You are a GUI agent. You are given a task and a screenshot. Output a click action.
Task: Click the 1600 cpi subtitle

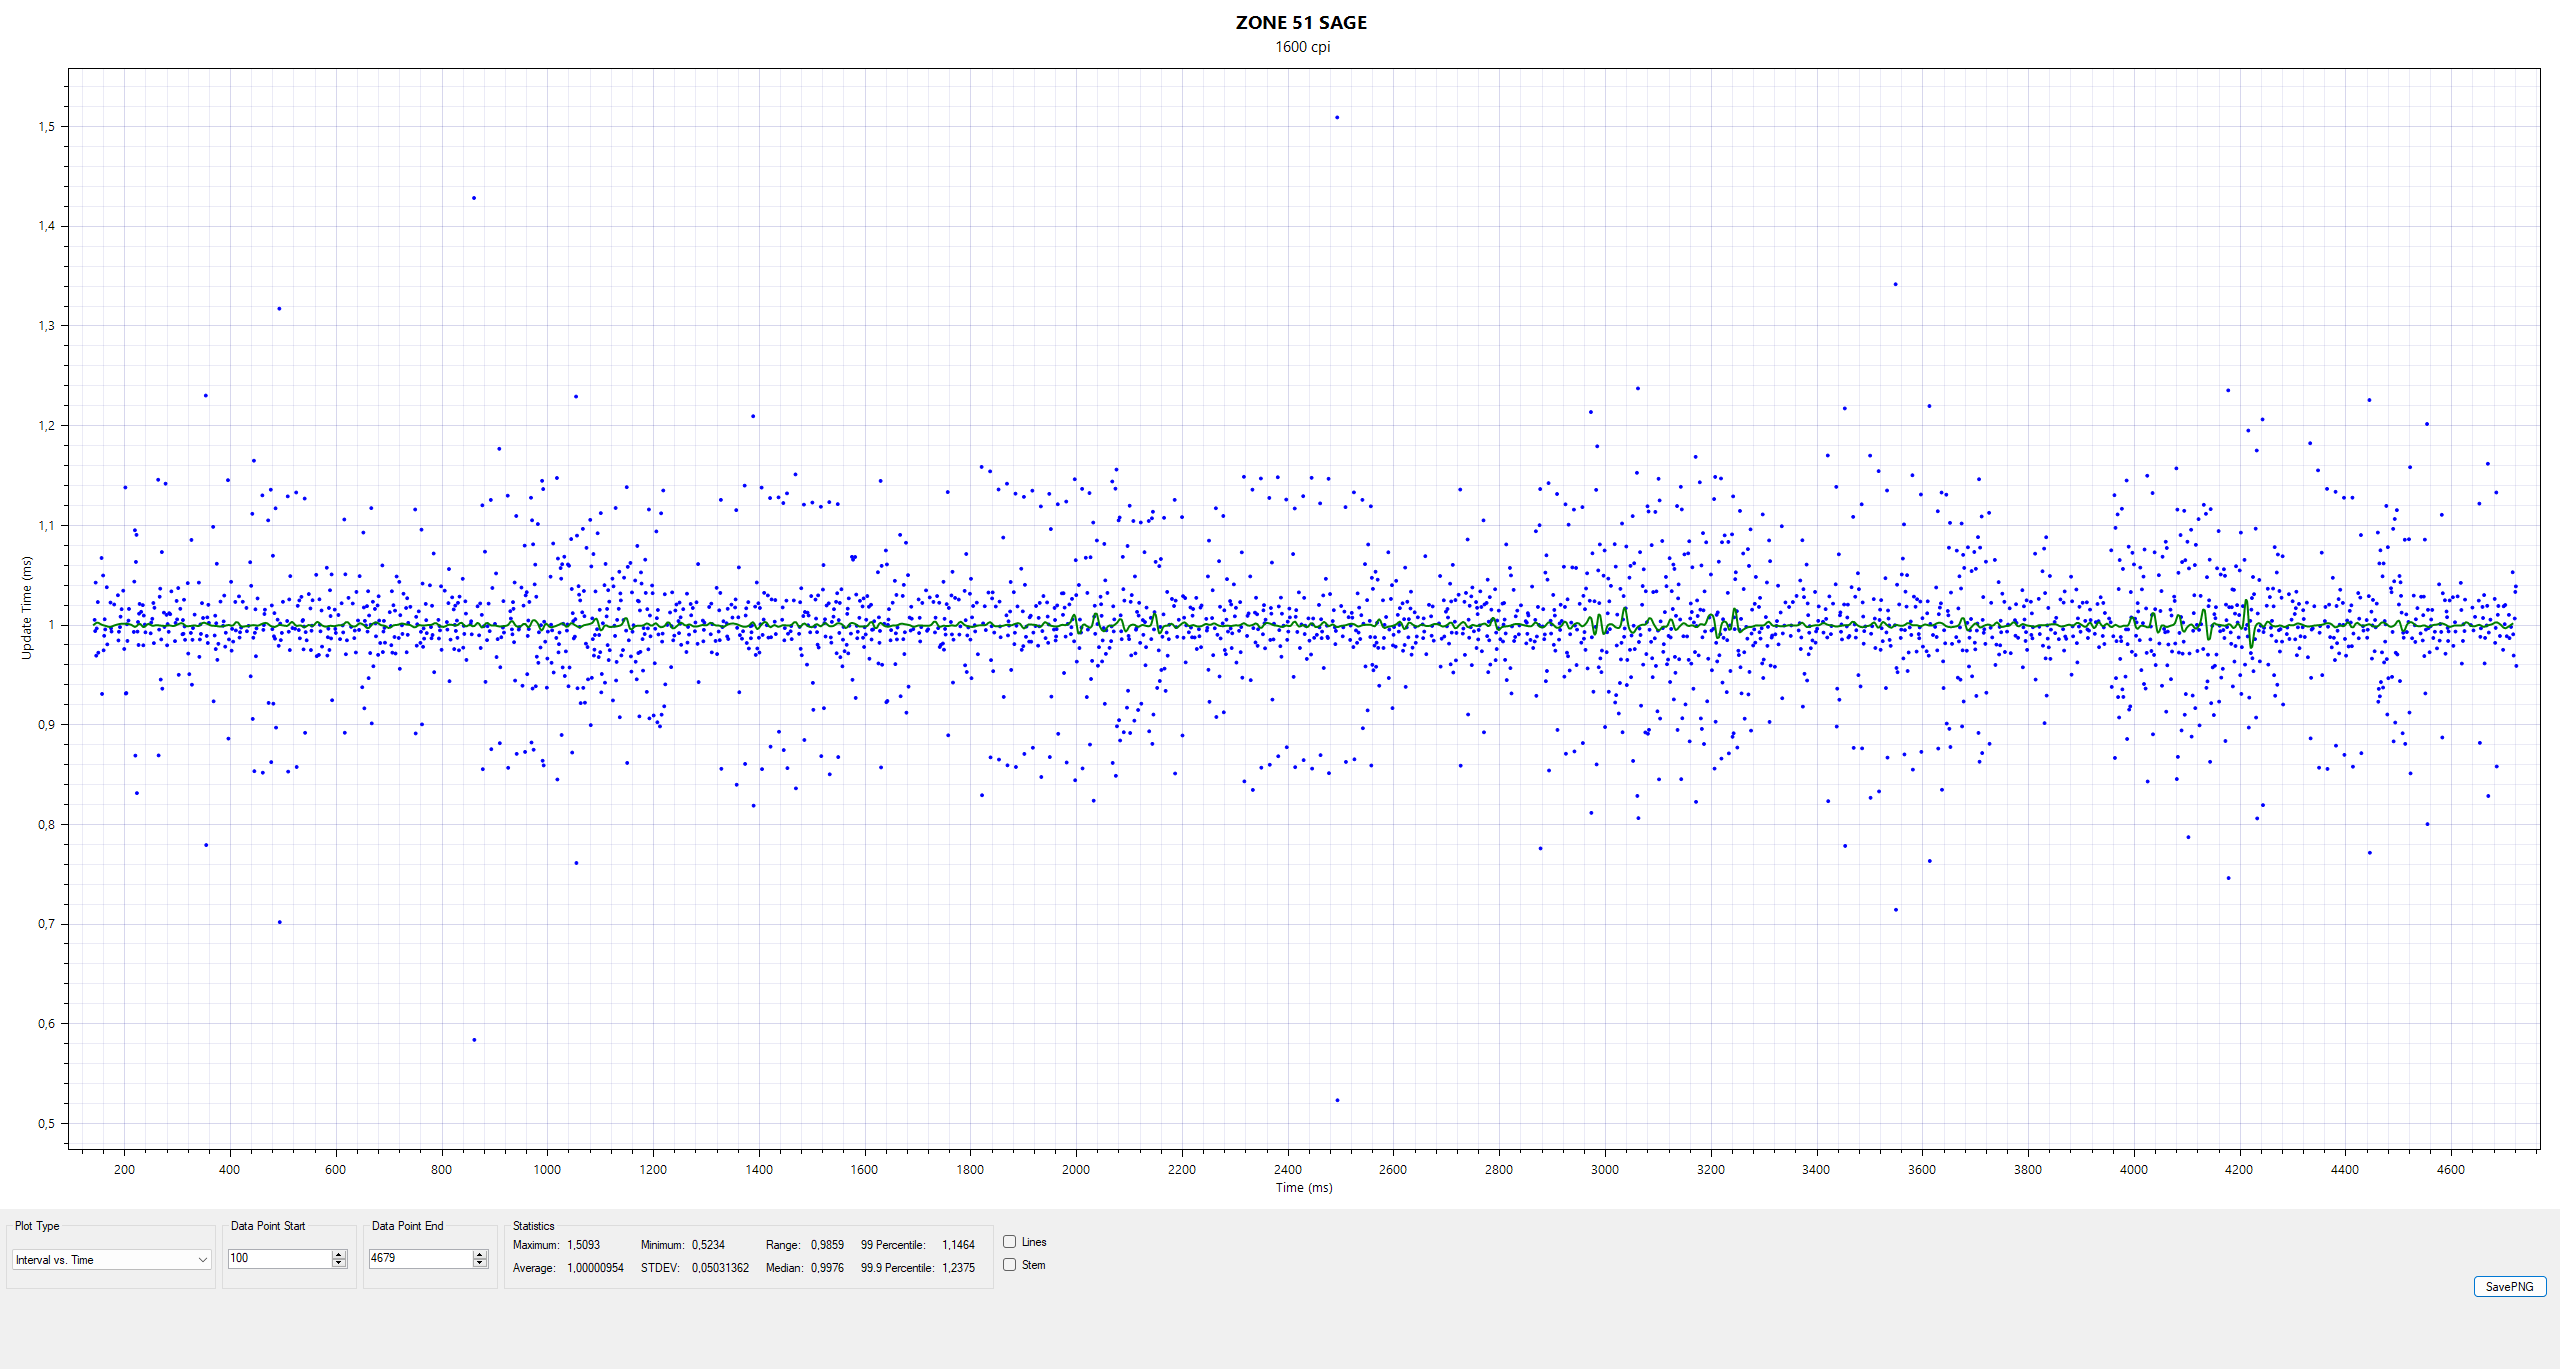coord(1302,47)
